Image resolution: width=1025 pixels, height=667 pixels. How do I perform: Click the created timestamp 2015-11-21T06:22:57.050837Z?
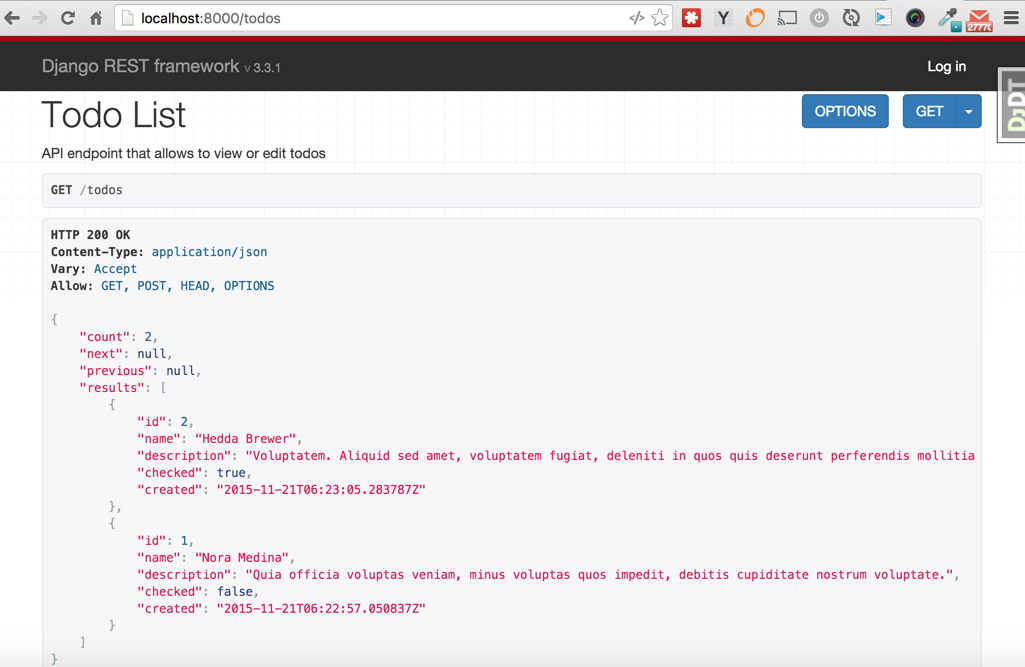tap(321, 609)
